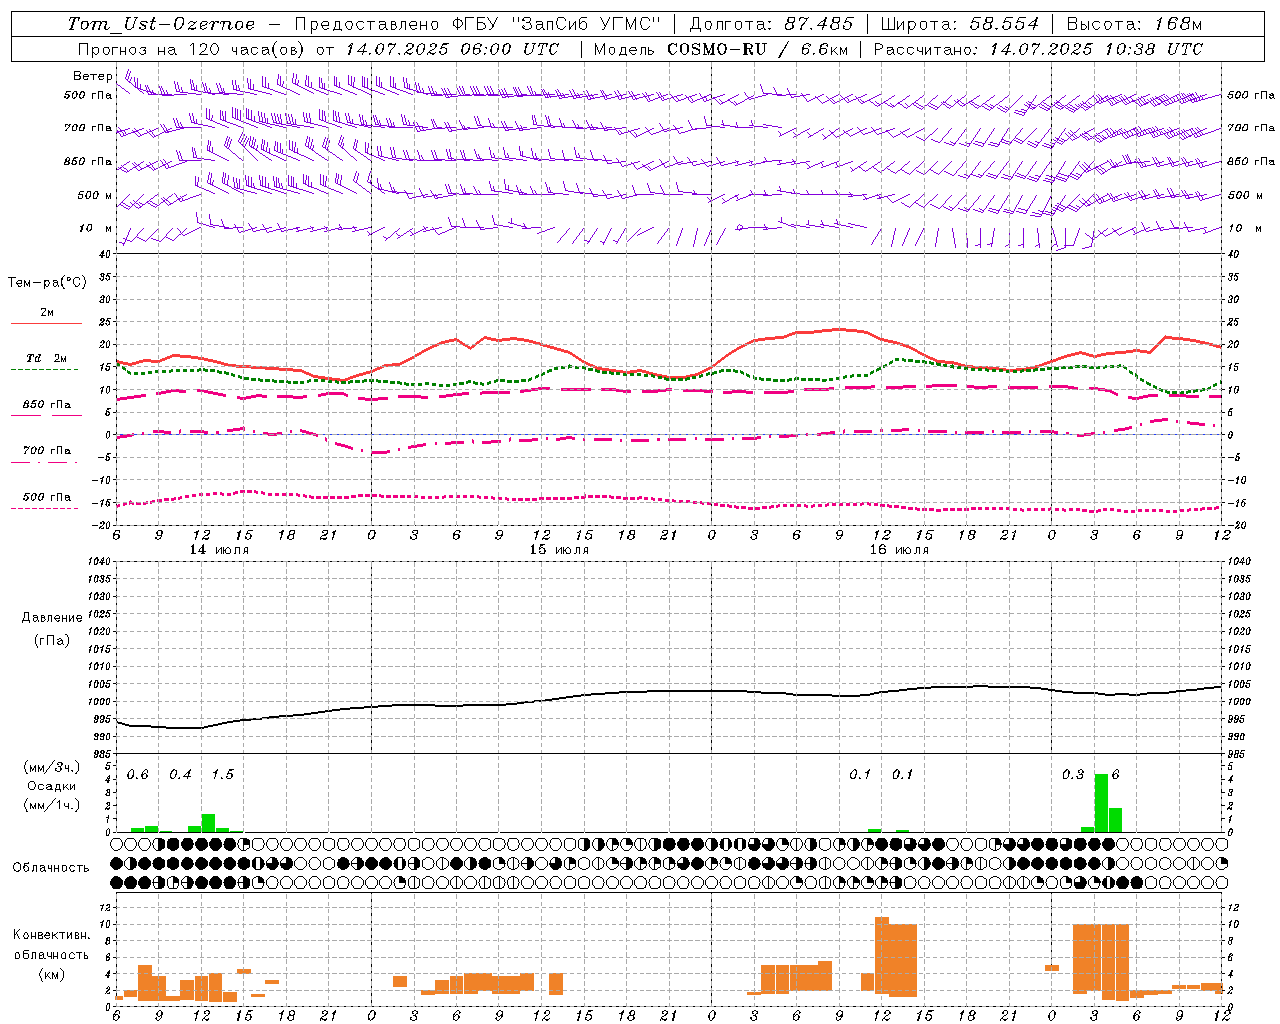This screenshot has height=1024, width=1280.
Task: Click the 0.6 precipitation amount
Action: pyautogui.click(x=138, y=774)
